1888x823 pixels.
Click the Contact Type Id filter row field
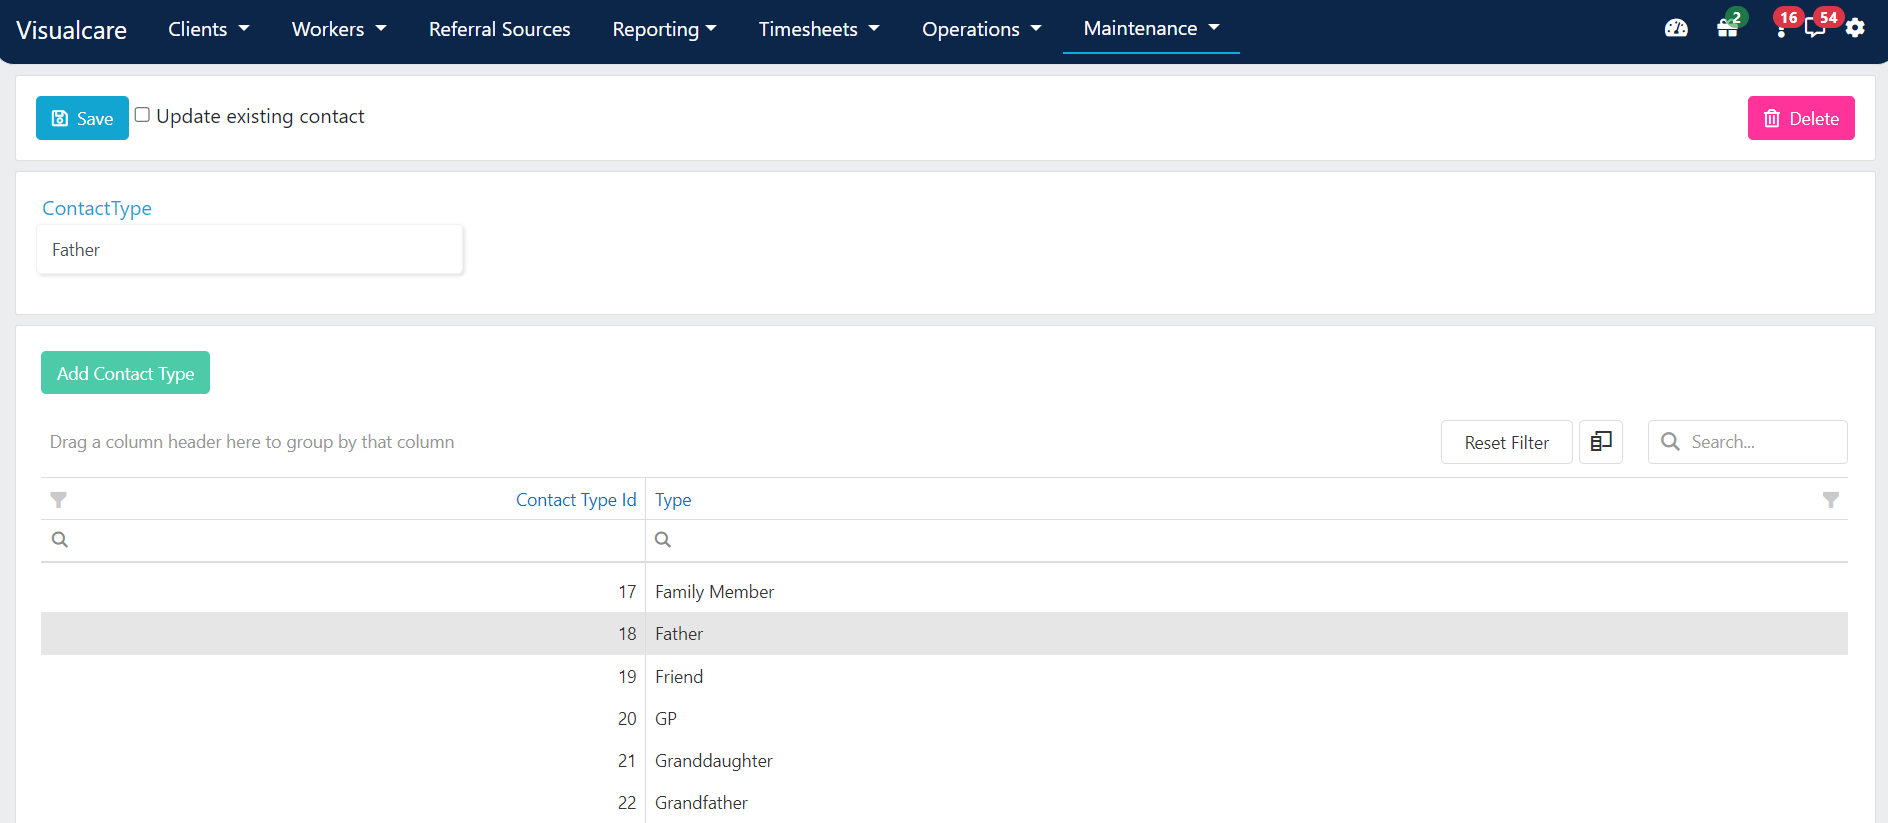pyautogui.click(x=343, y=540)
